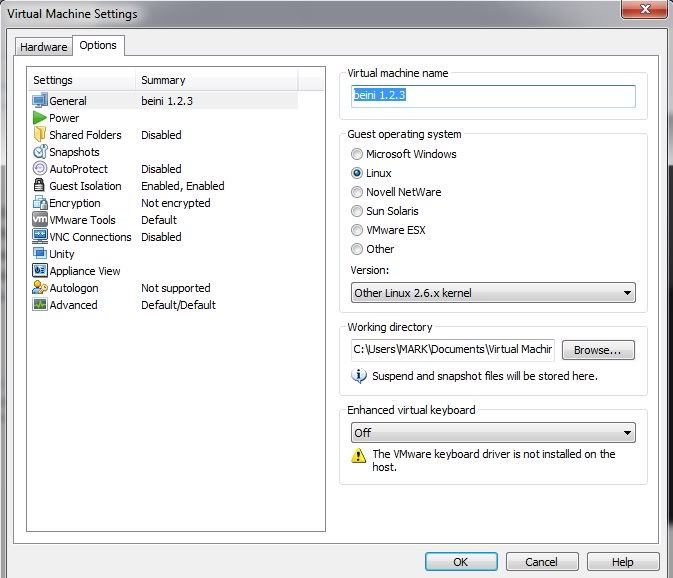Click the Virtual machine name field

pos(493,96)
